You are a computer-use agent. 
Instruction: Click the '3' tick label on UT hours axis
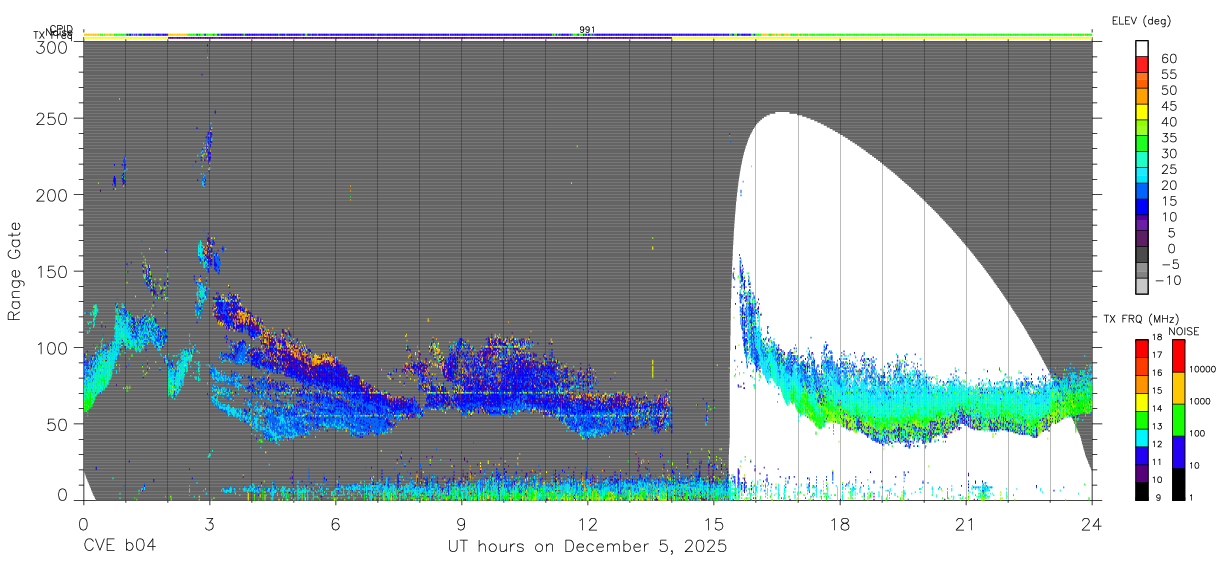tap(209, 523)
